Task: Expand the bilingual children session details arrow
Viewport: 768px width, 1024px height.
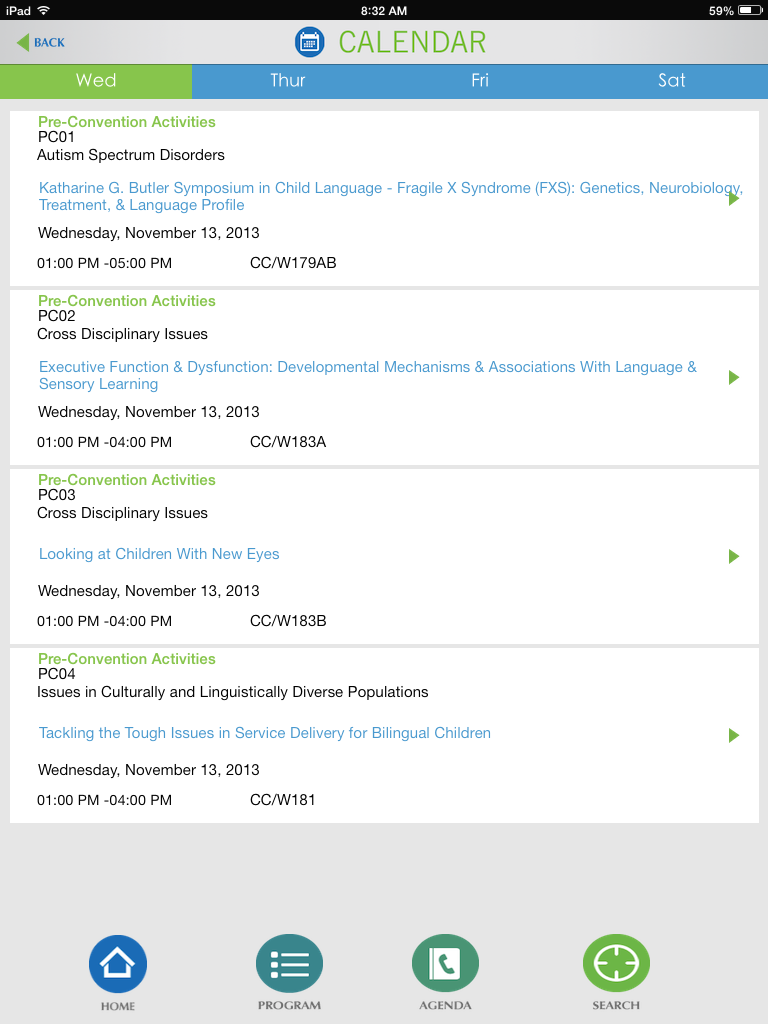Action: [733, 735]
